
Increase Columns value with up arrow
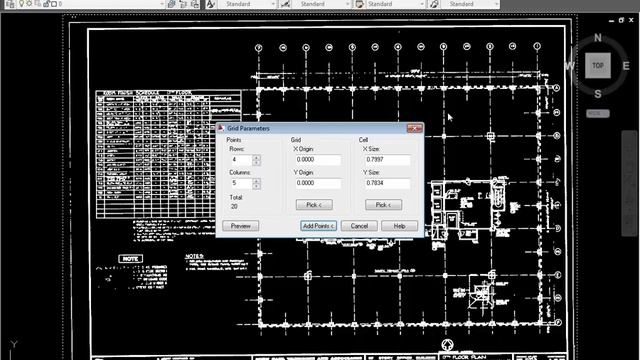(x=256, y=181)
